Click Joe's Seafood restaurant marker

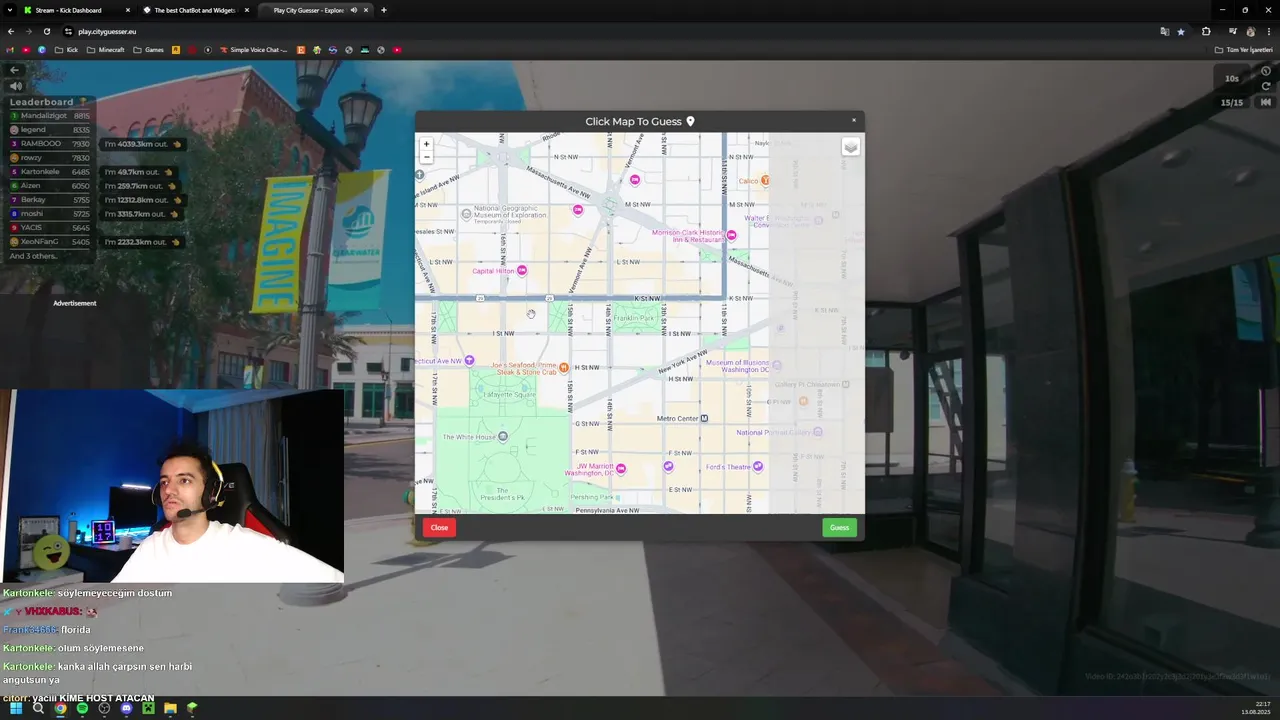tap(564, 368)
